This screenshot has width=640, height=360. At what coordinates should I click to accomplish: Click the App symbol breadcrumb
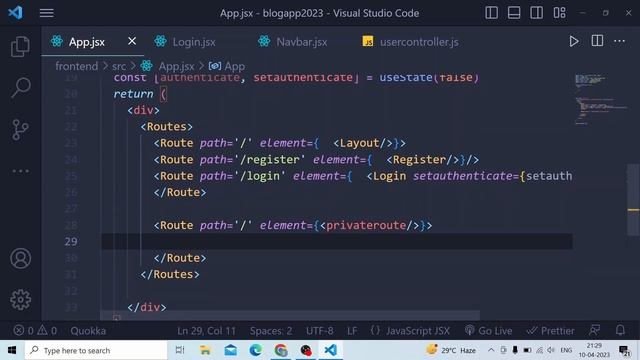point(234,66)
